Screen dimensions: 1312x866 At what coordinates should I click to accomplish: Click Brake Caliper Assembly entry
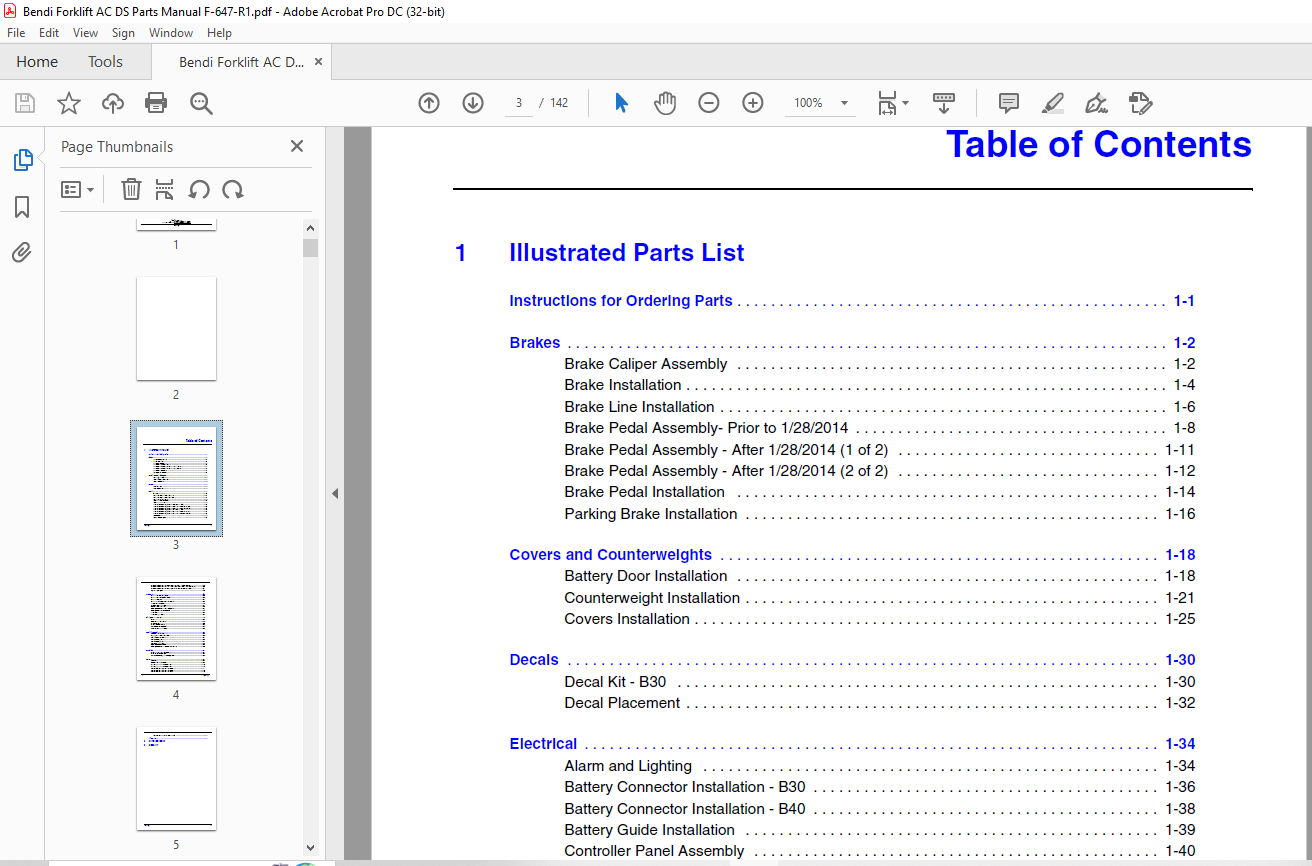click(x=646, y=364)
